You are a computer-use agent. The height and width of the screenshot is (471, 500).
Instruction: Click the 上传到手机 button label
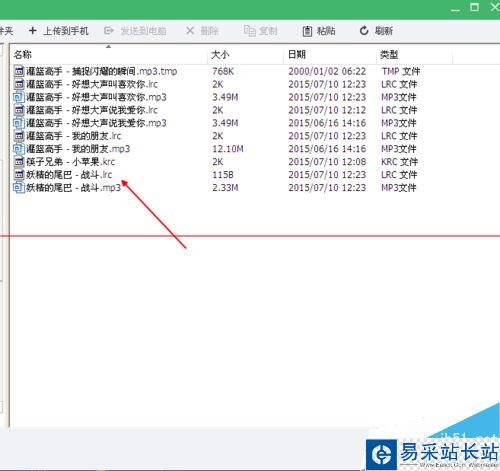tap(66, 31)
